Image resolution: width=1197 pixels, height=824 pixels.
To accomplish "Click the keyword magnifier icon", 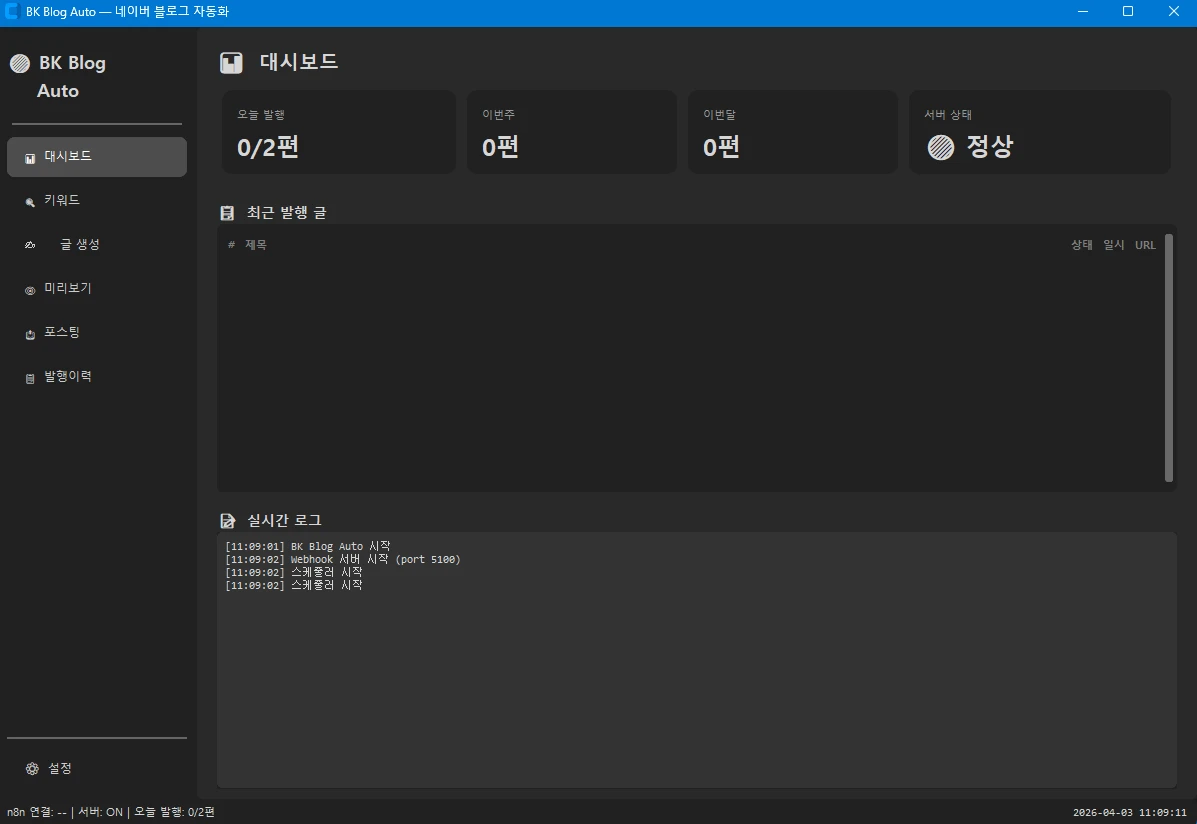I will click(x=30, y=202).
